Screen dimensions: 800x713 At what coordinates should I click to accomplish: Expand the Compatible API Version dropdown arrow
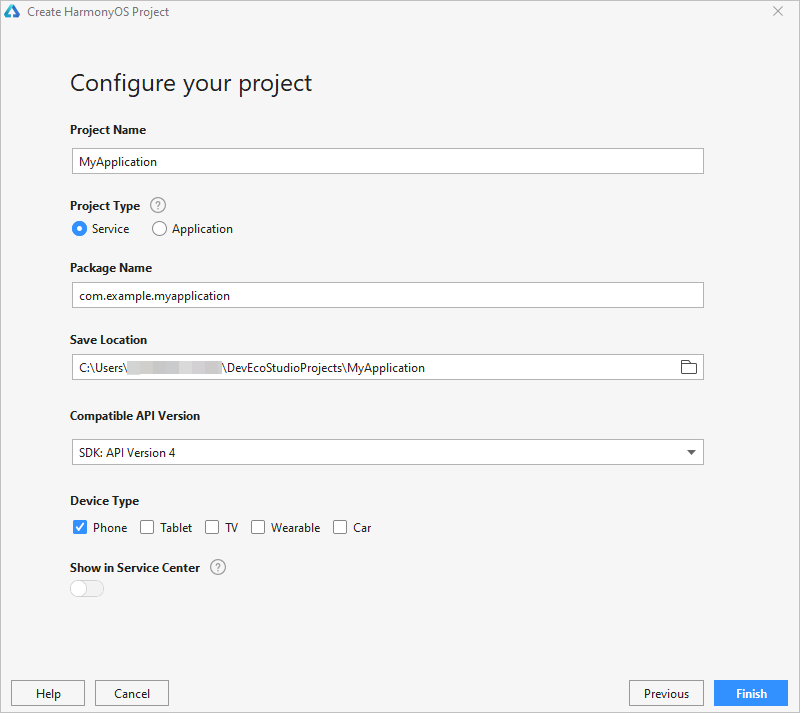[x=691, y=452]
